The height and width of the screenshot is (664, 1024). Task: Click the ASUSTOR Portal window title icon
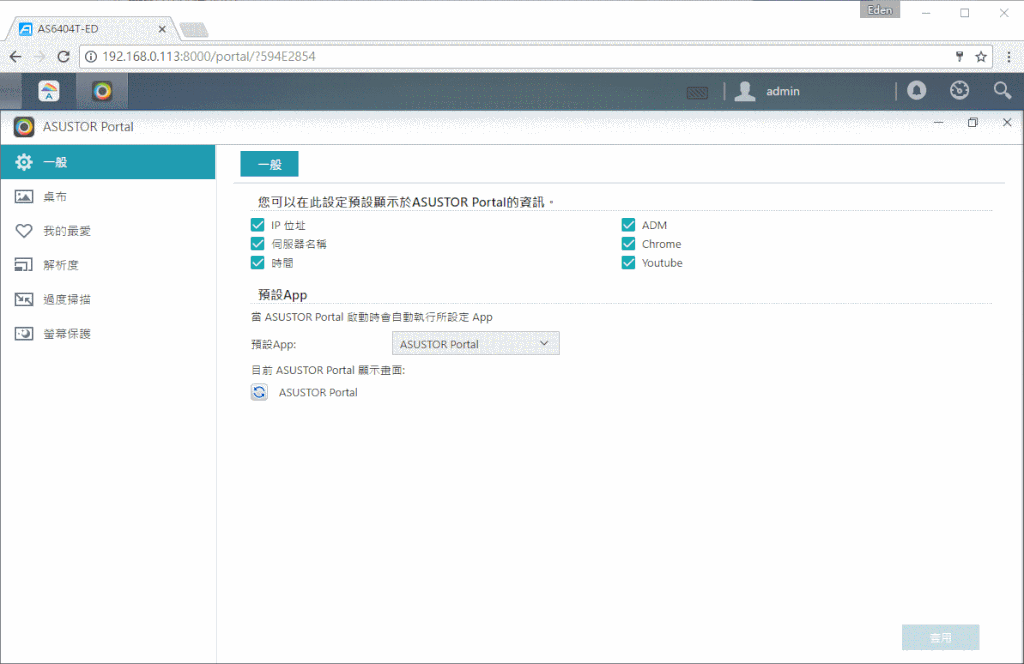24,127
